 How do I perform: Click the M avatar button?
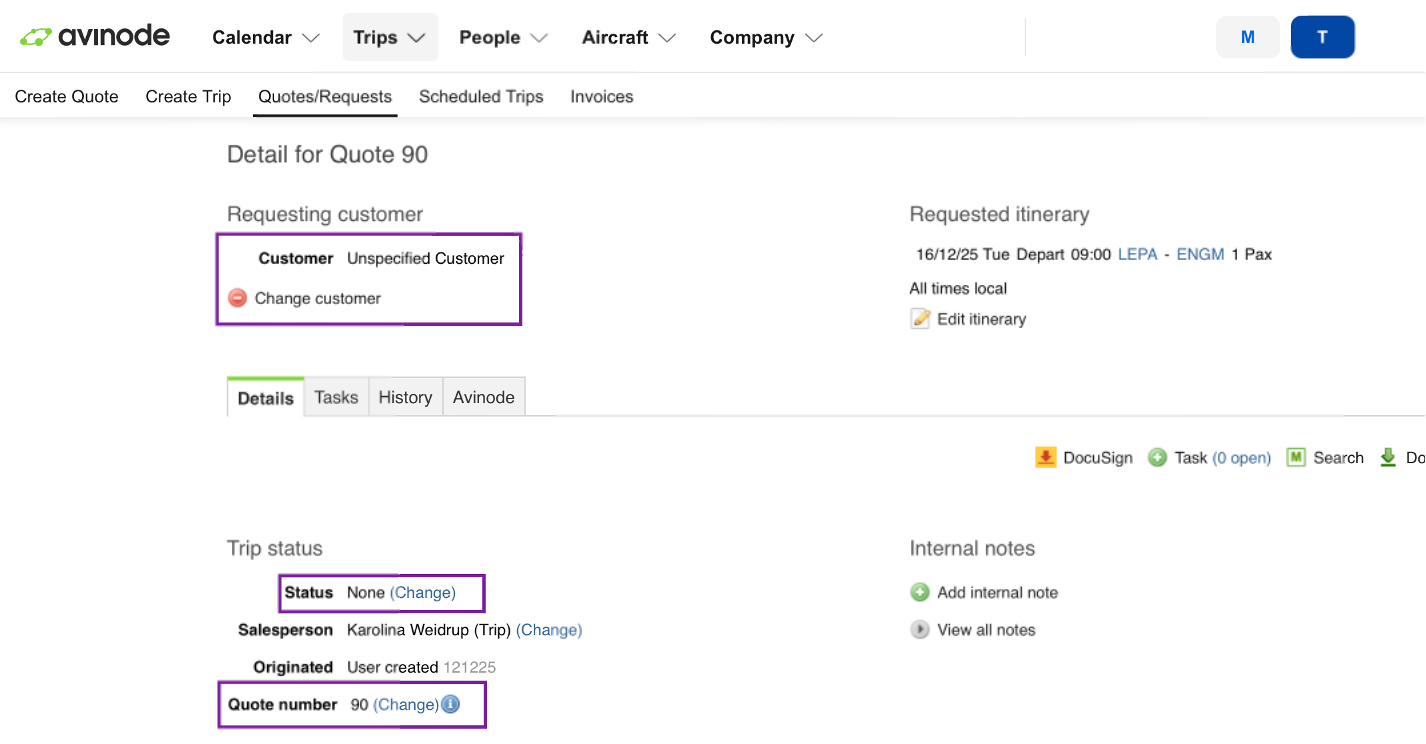tap(1247, 37)
